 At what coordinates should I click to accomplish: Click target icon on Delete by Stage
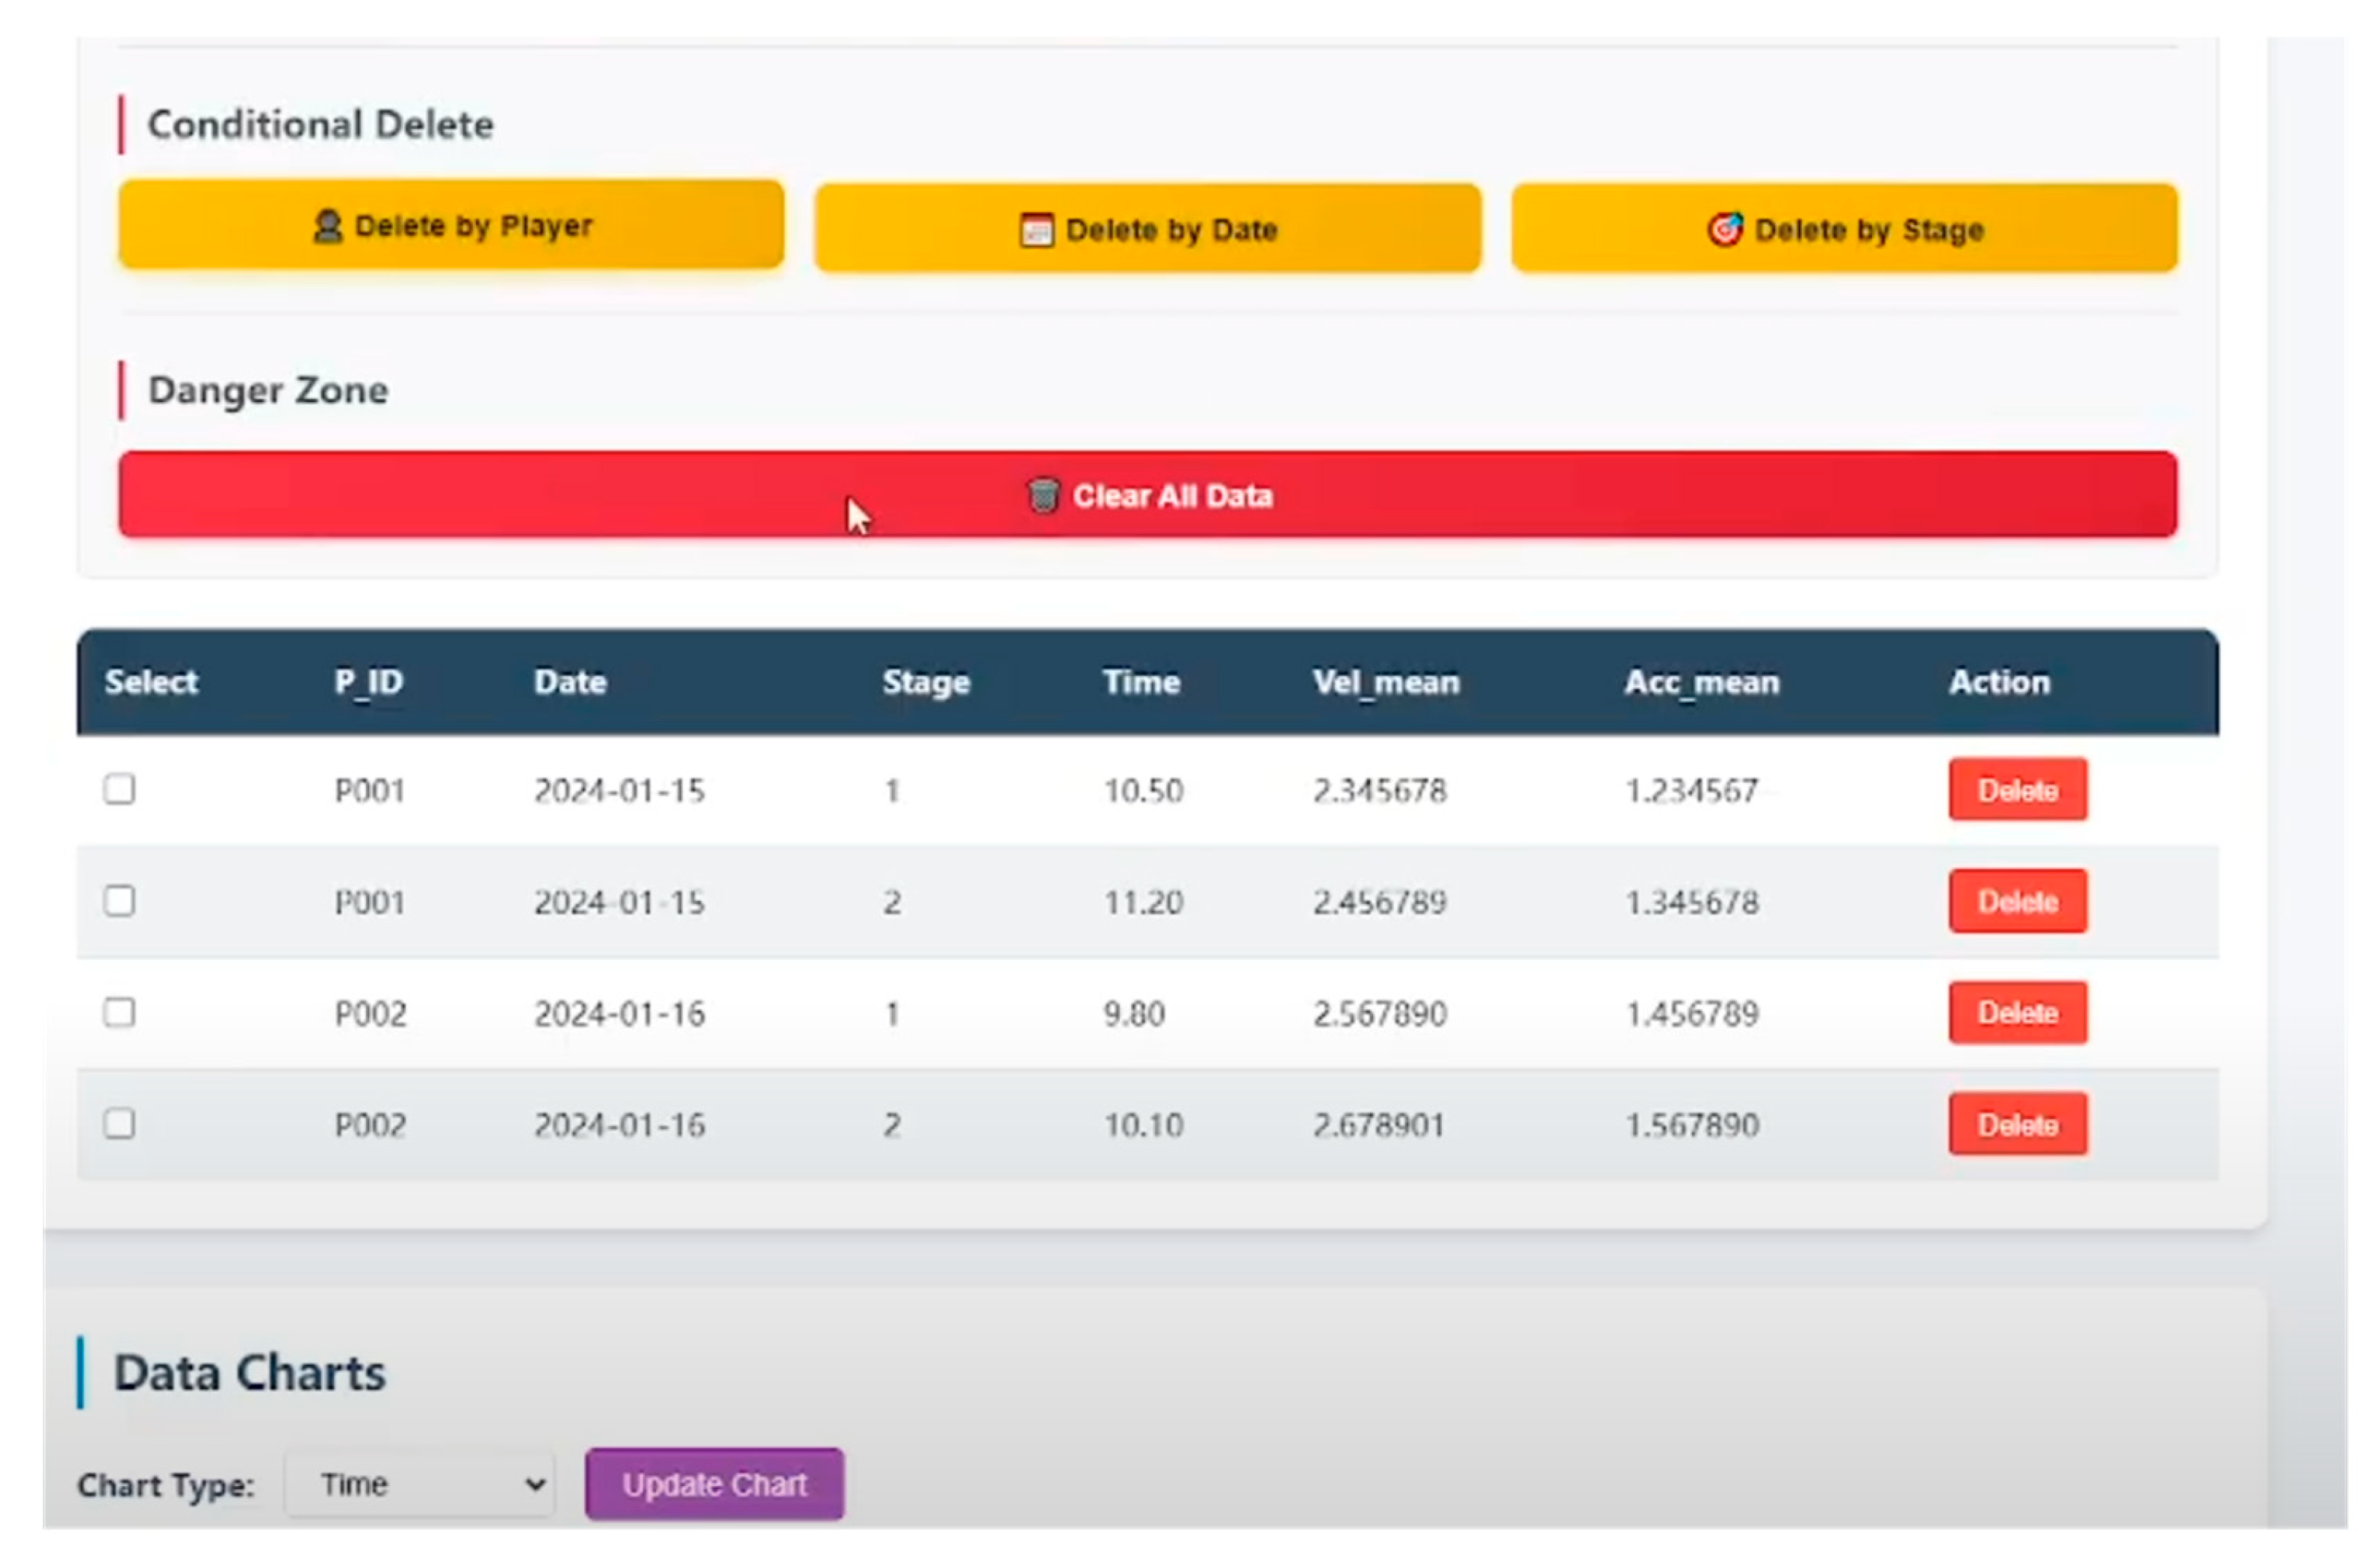point(1724,230)
